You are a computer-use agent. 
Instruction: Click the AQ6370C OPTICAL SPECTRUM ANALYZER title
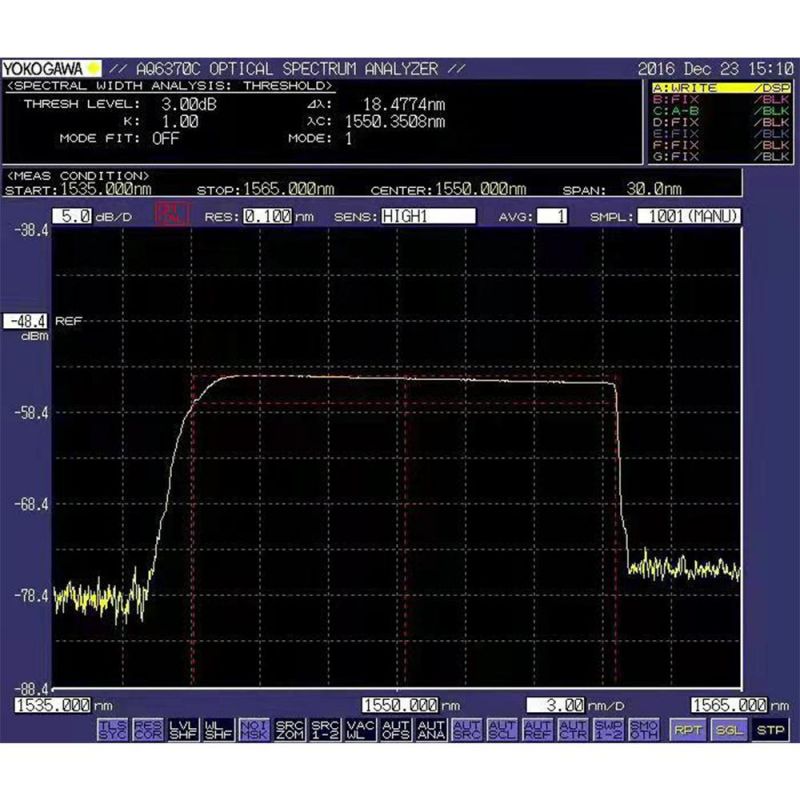point(287,68)
